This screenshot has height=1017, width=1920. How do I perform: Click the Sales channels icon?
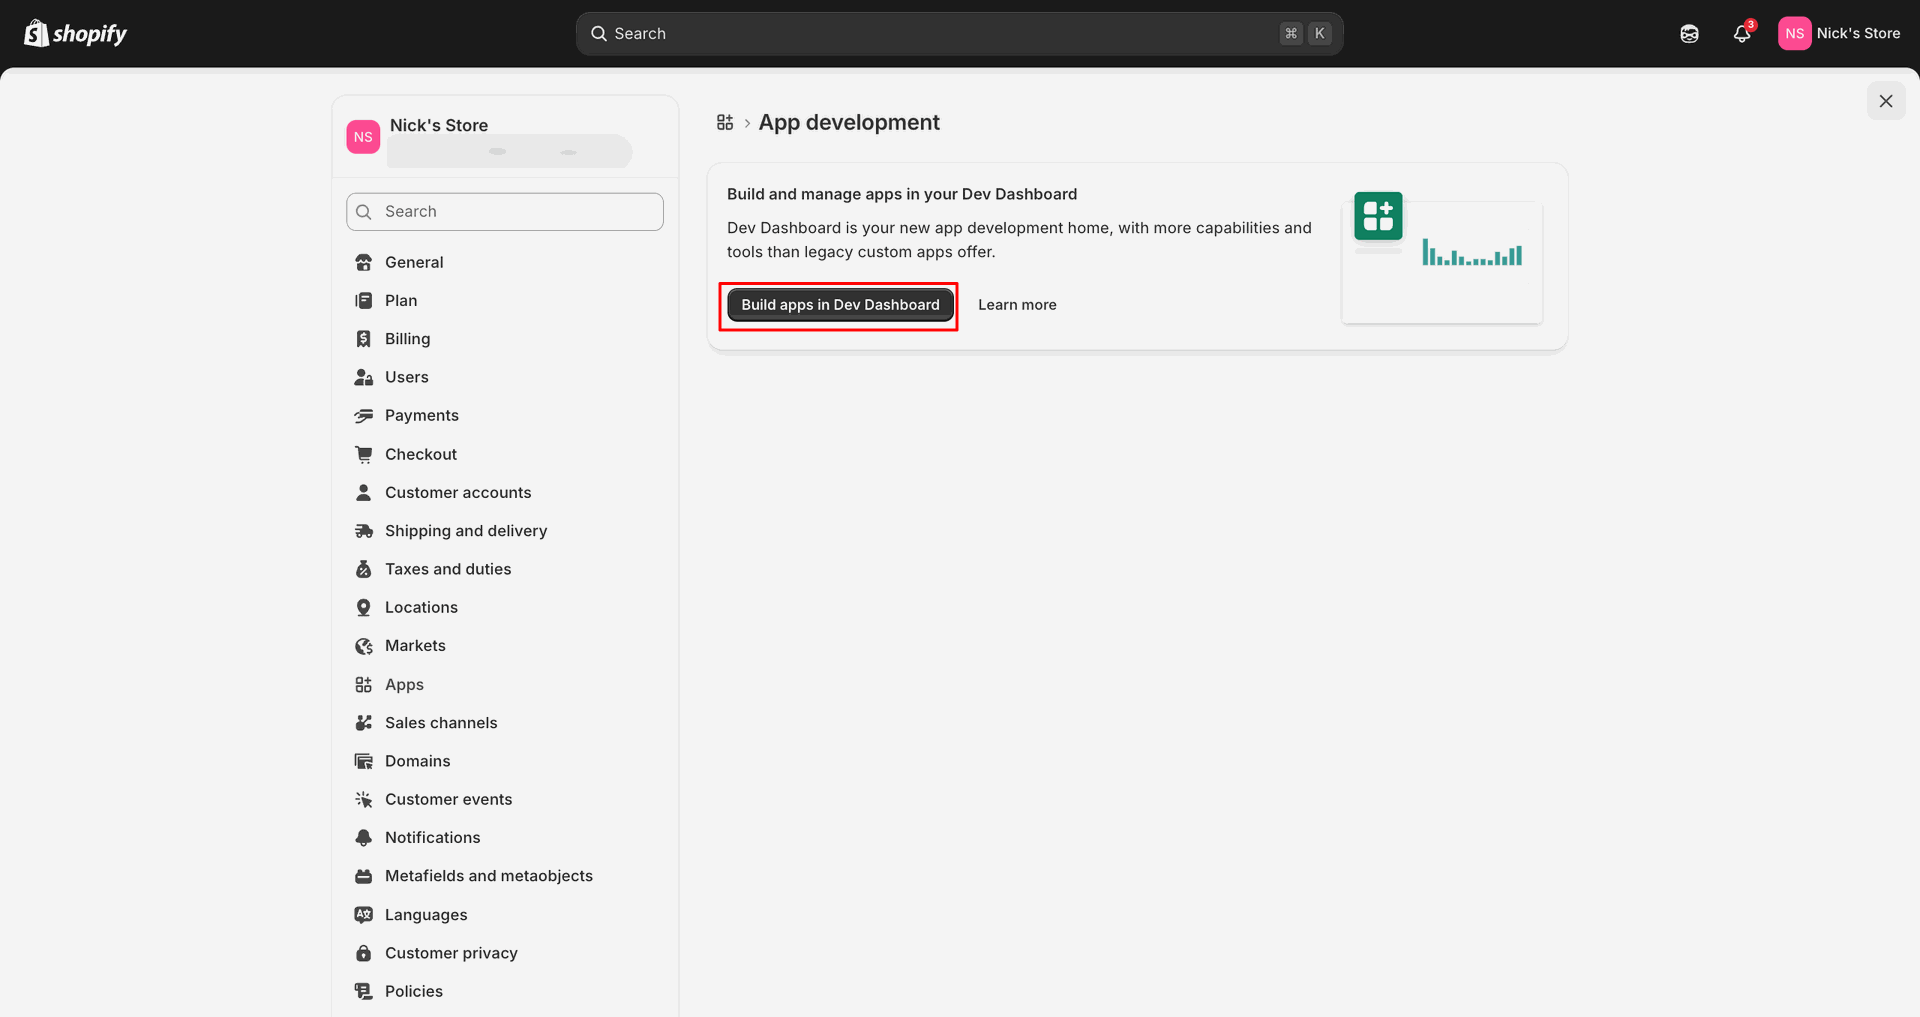[364, 722]
